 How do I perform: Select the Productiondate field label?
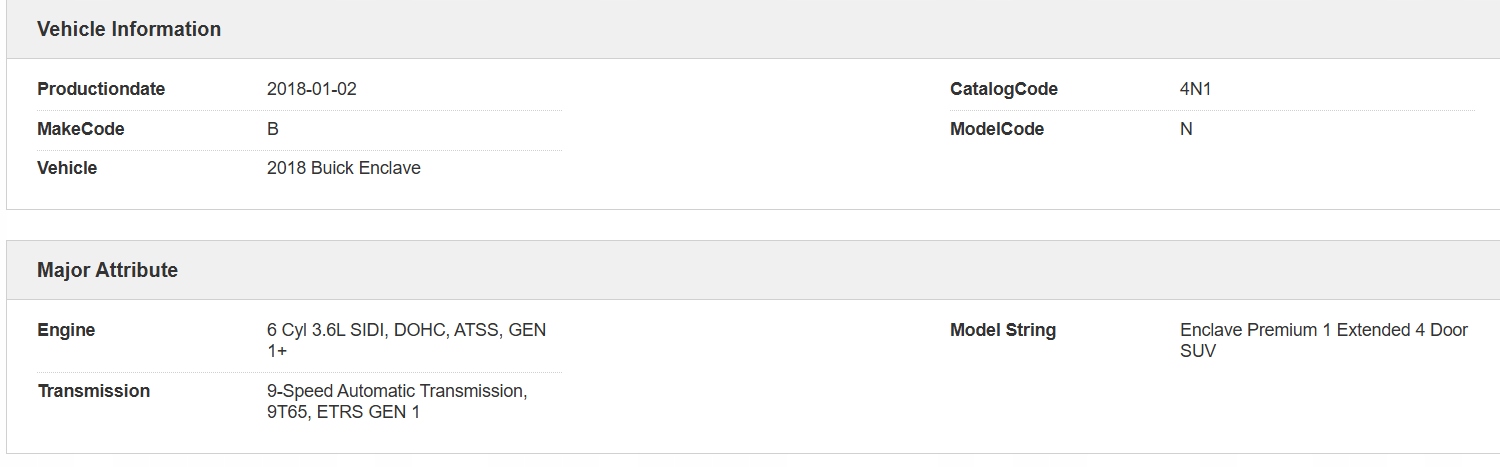[101, 89]
